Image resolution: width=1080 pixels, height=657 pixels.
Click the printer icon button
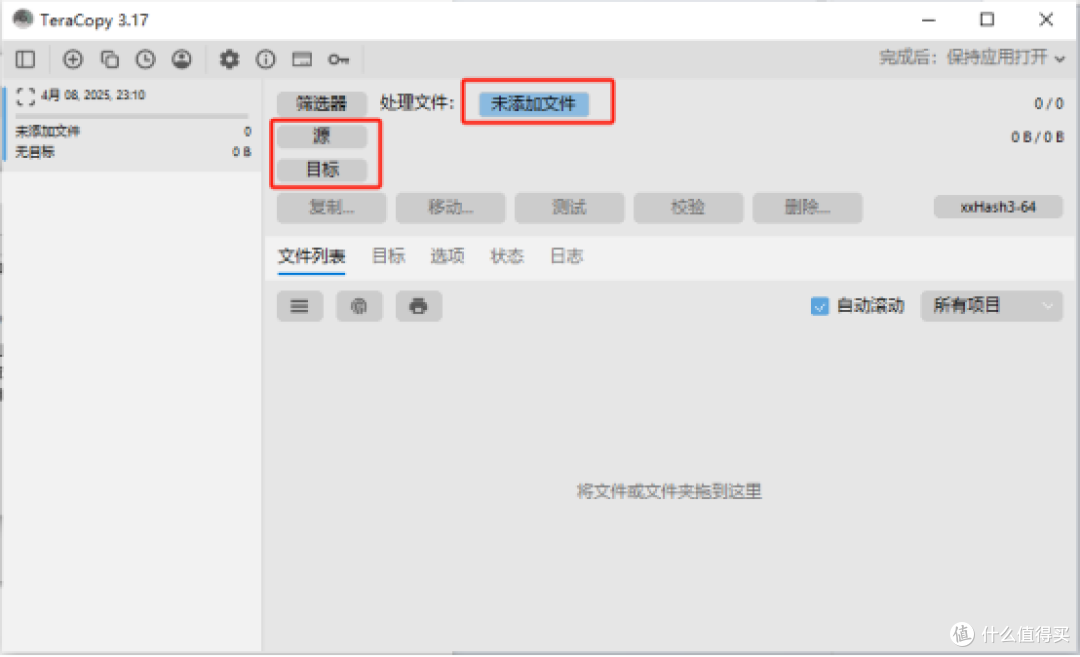tap(418, 306)
